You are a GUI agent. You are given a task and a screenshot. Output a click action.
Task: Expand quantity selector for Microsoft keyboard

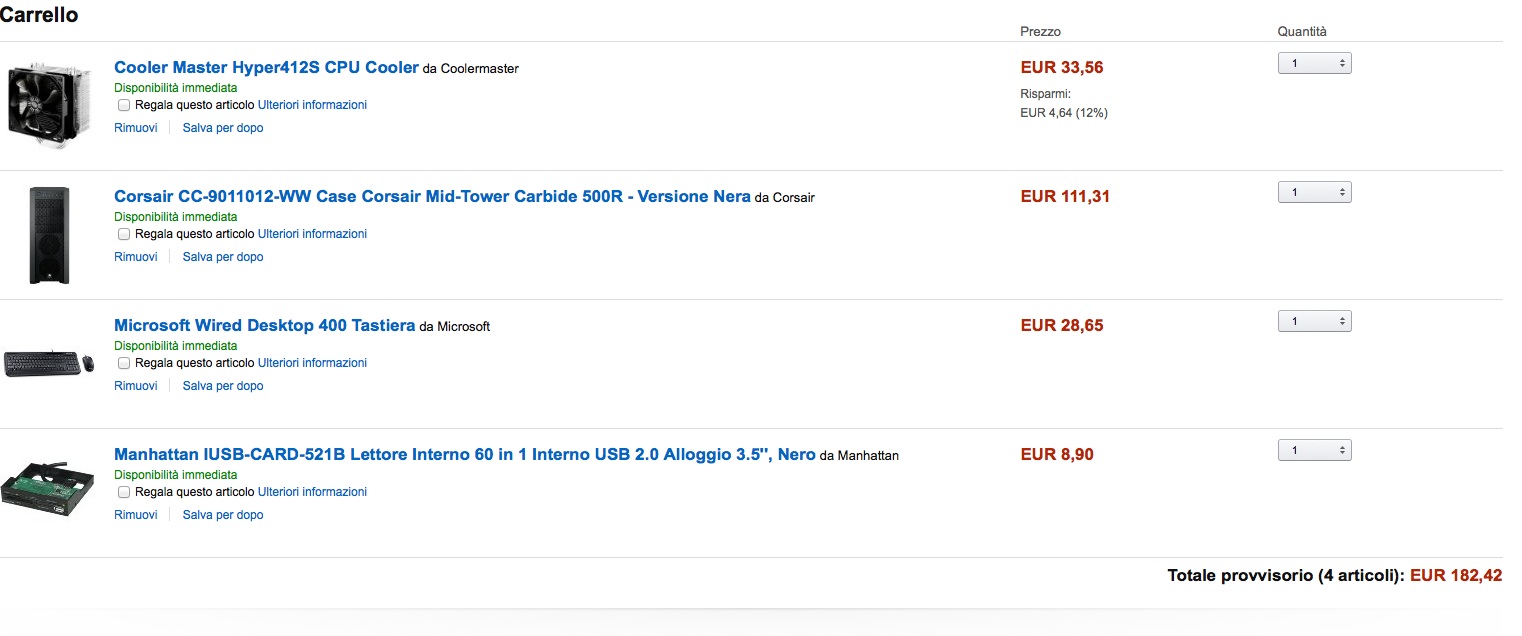(x=1314, y=322)
